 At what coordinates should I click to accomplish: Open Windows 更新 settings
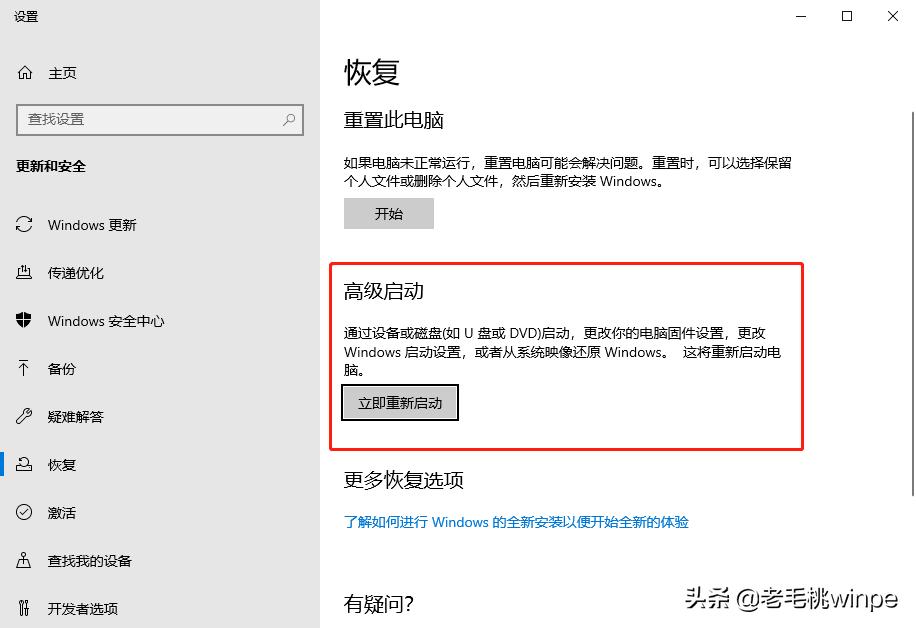point(90,225)
